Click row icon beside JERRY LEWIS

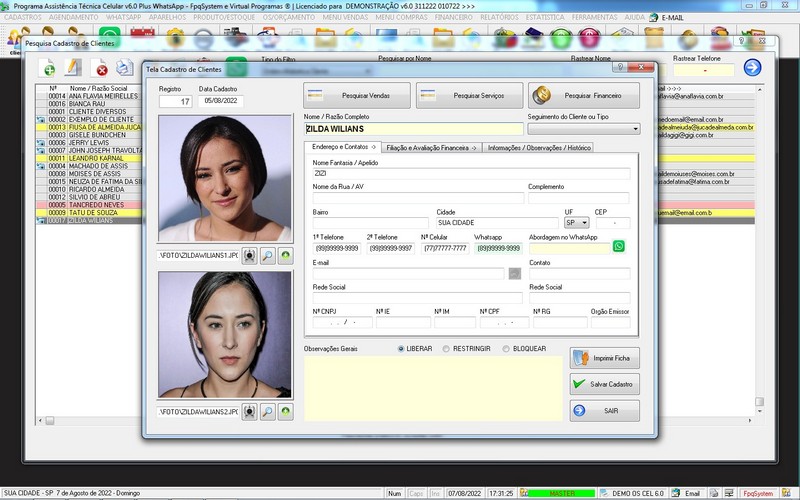point(41,143)
